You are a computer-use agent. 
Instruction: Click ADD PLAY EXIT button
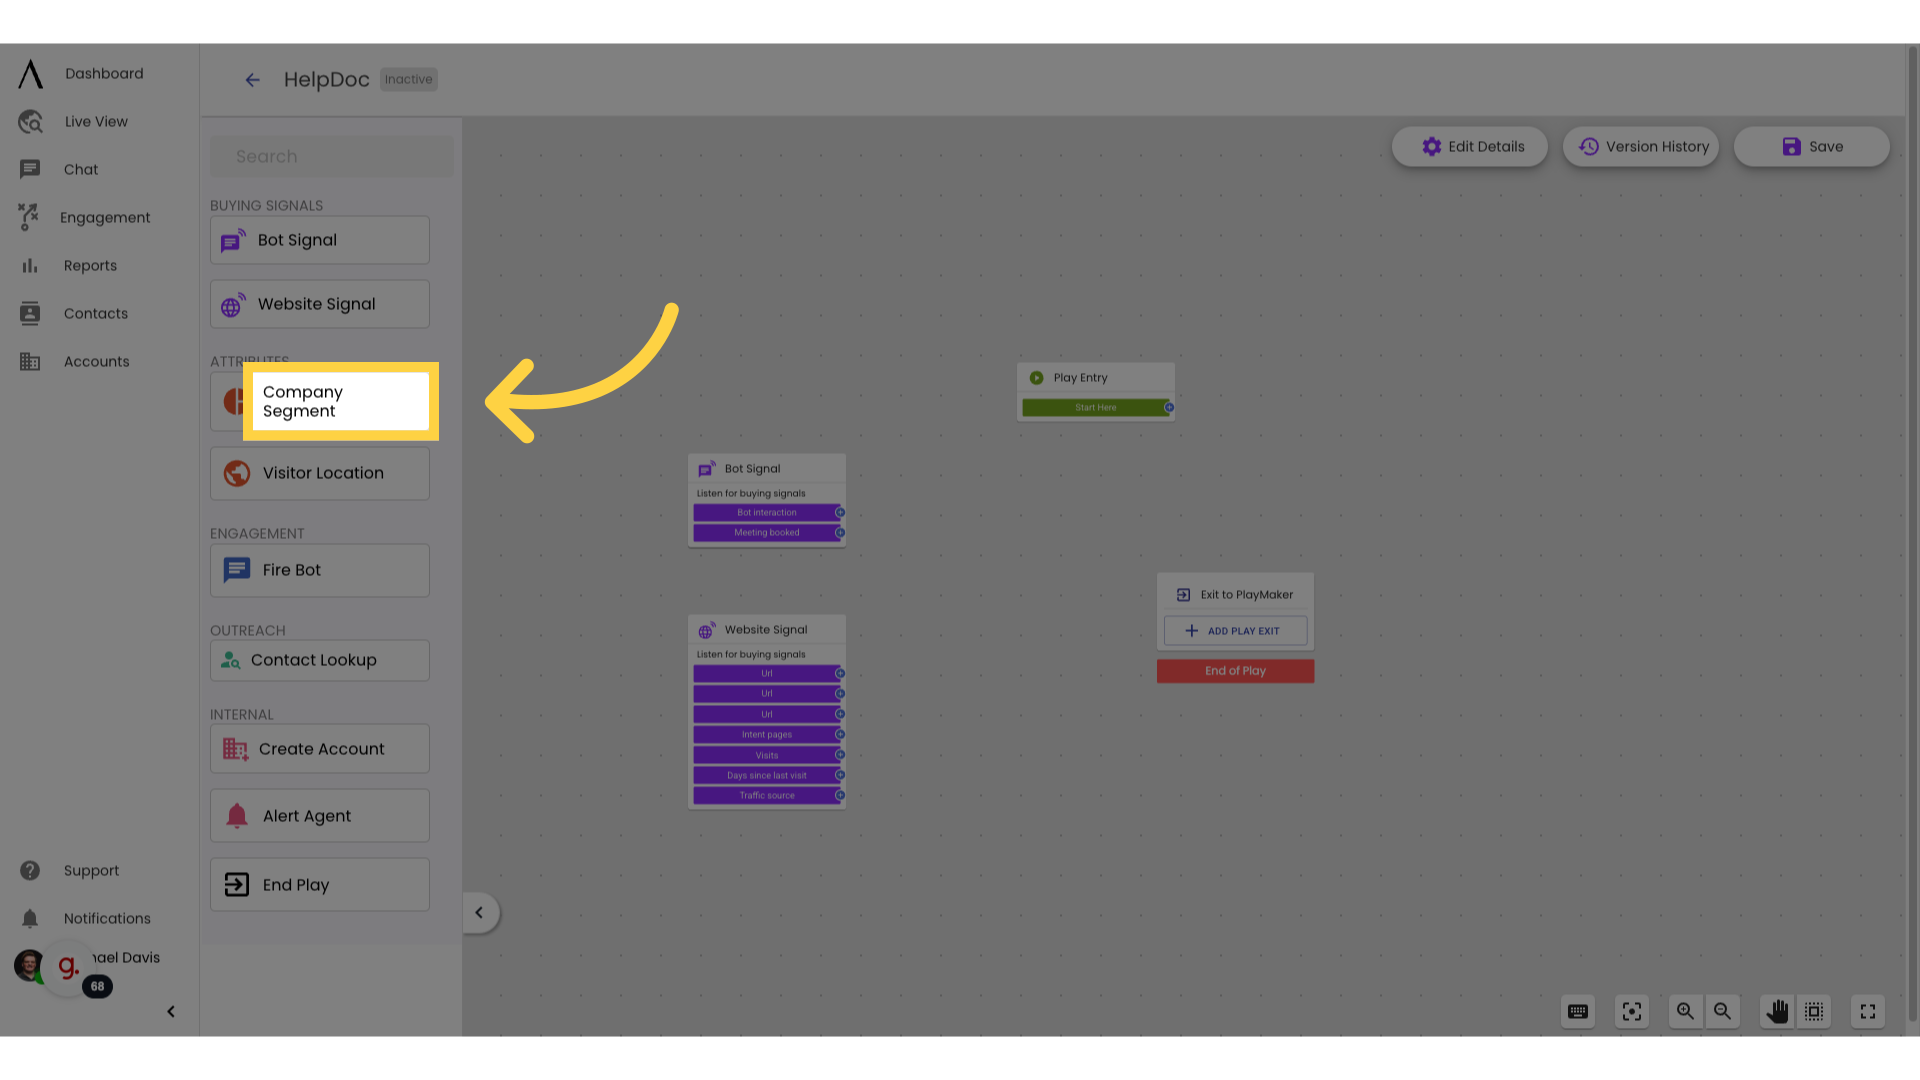[x=1236, y=631]
